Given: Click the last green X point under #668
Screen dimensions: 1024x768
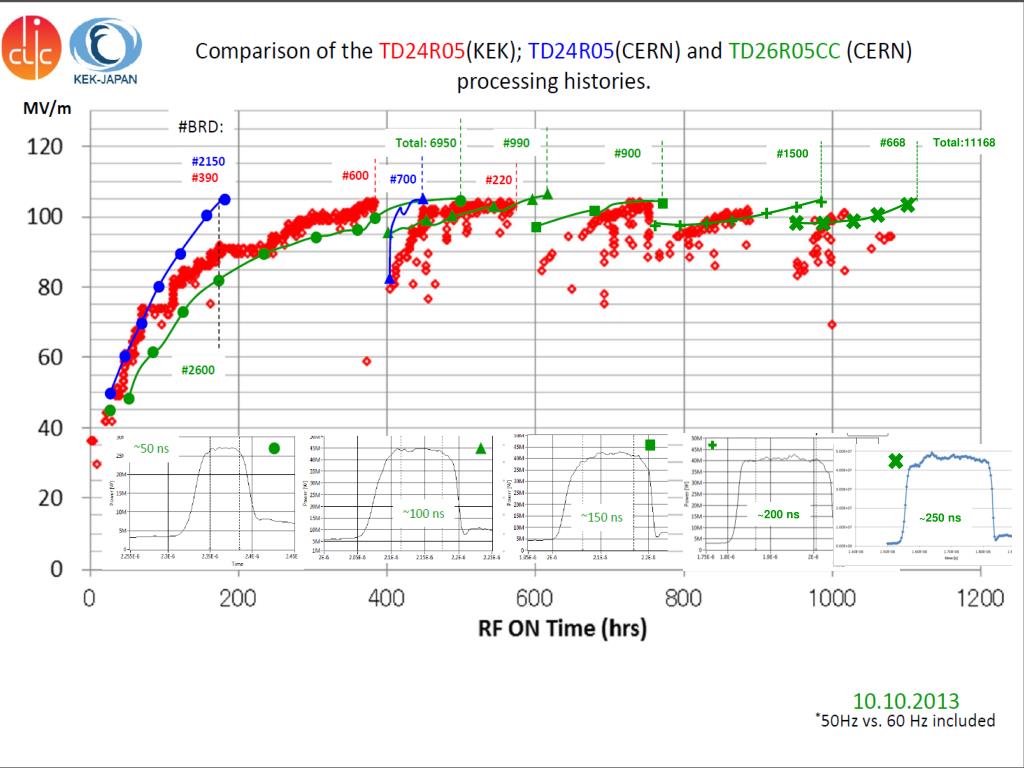Looking at the screenshot, I should [908, 205].
